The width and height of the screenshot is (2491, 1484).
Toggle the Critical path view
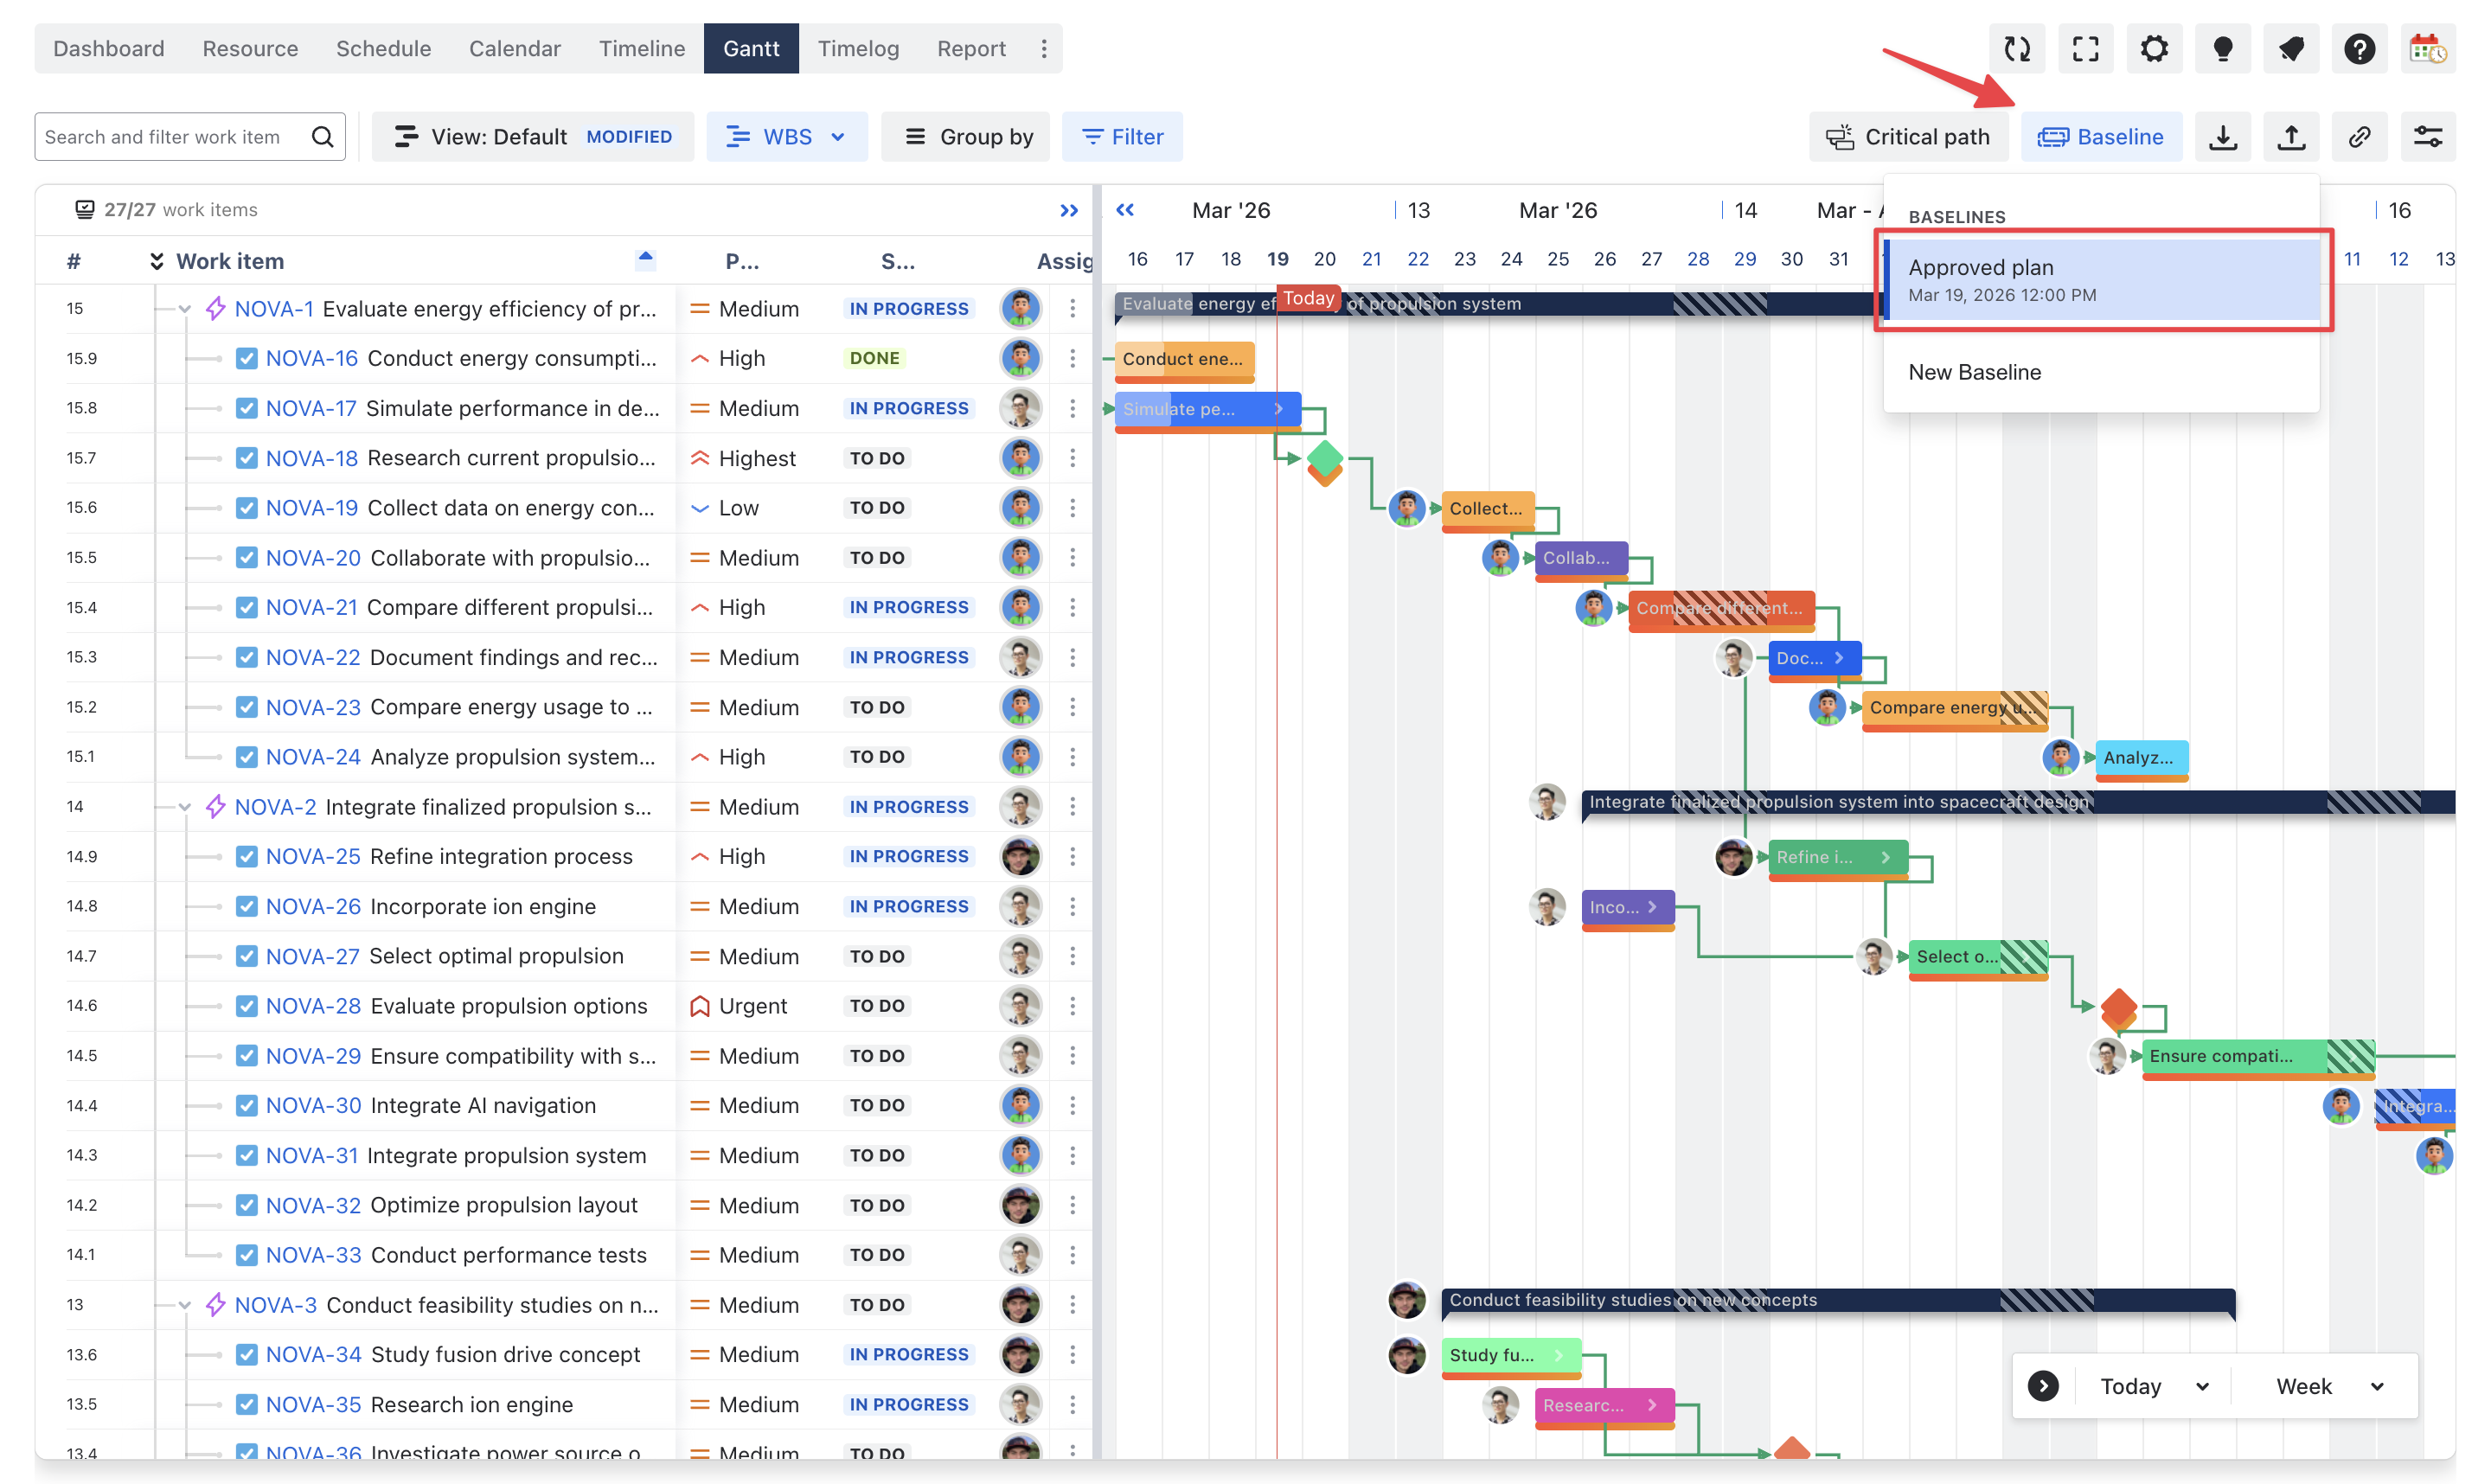(1907, 137)
